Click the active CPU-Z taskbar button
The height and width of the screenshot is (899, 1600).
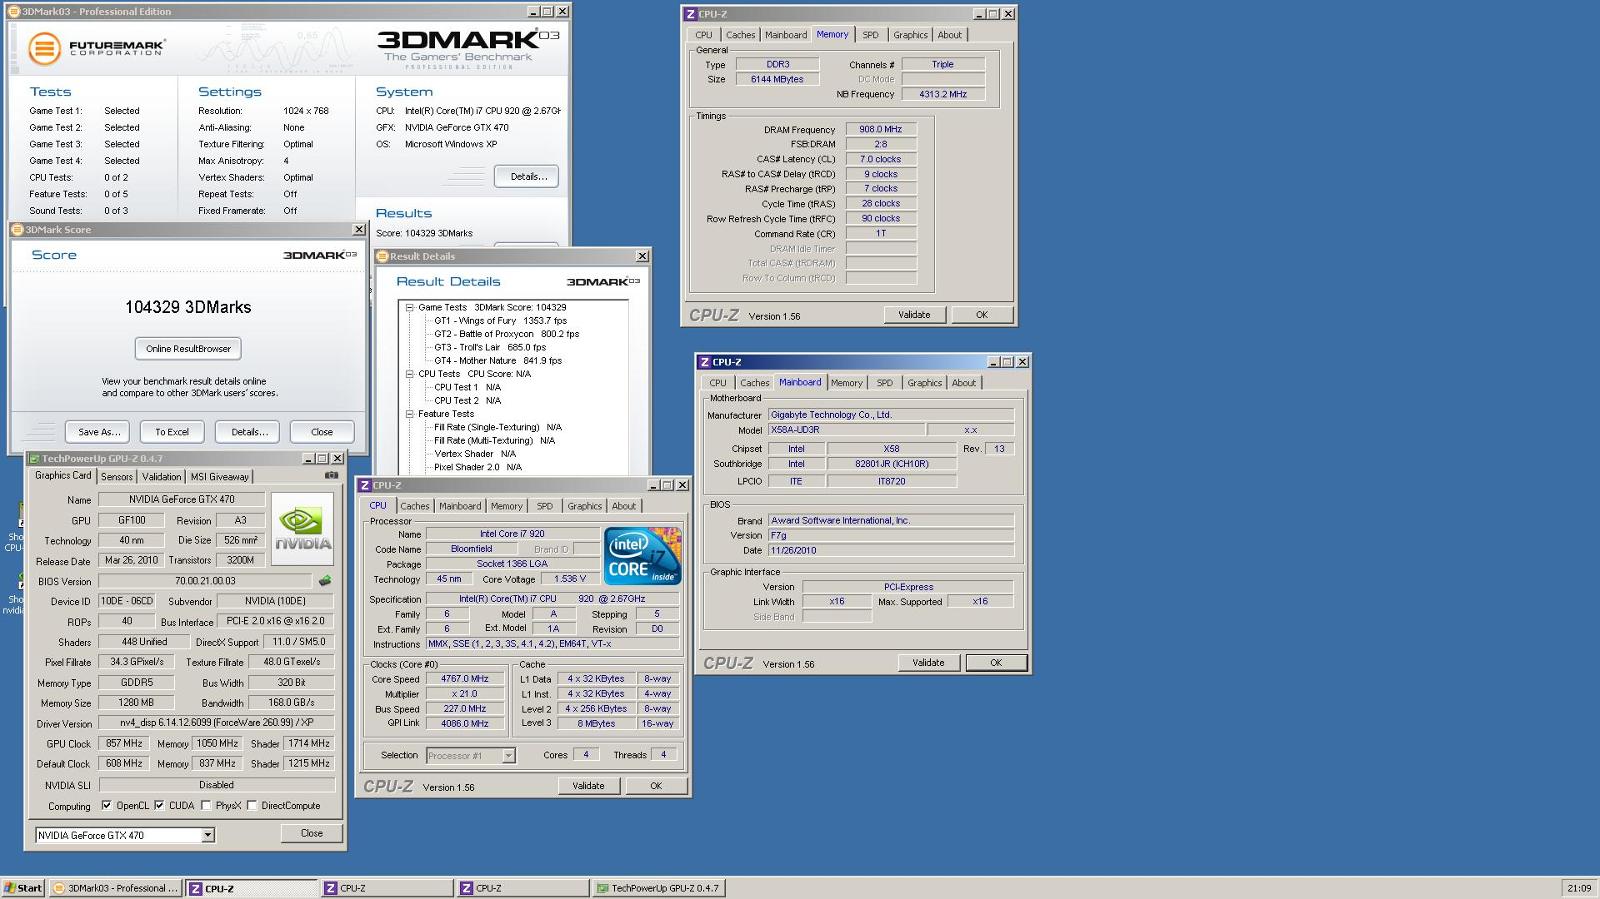point(252,888)
